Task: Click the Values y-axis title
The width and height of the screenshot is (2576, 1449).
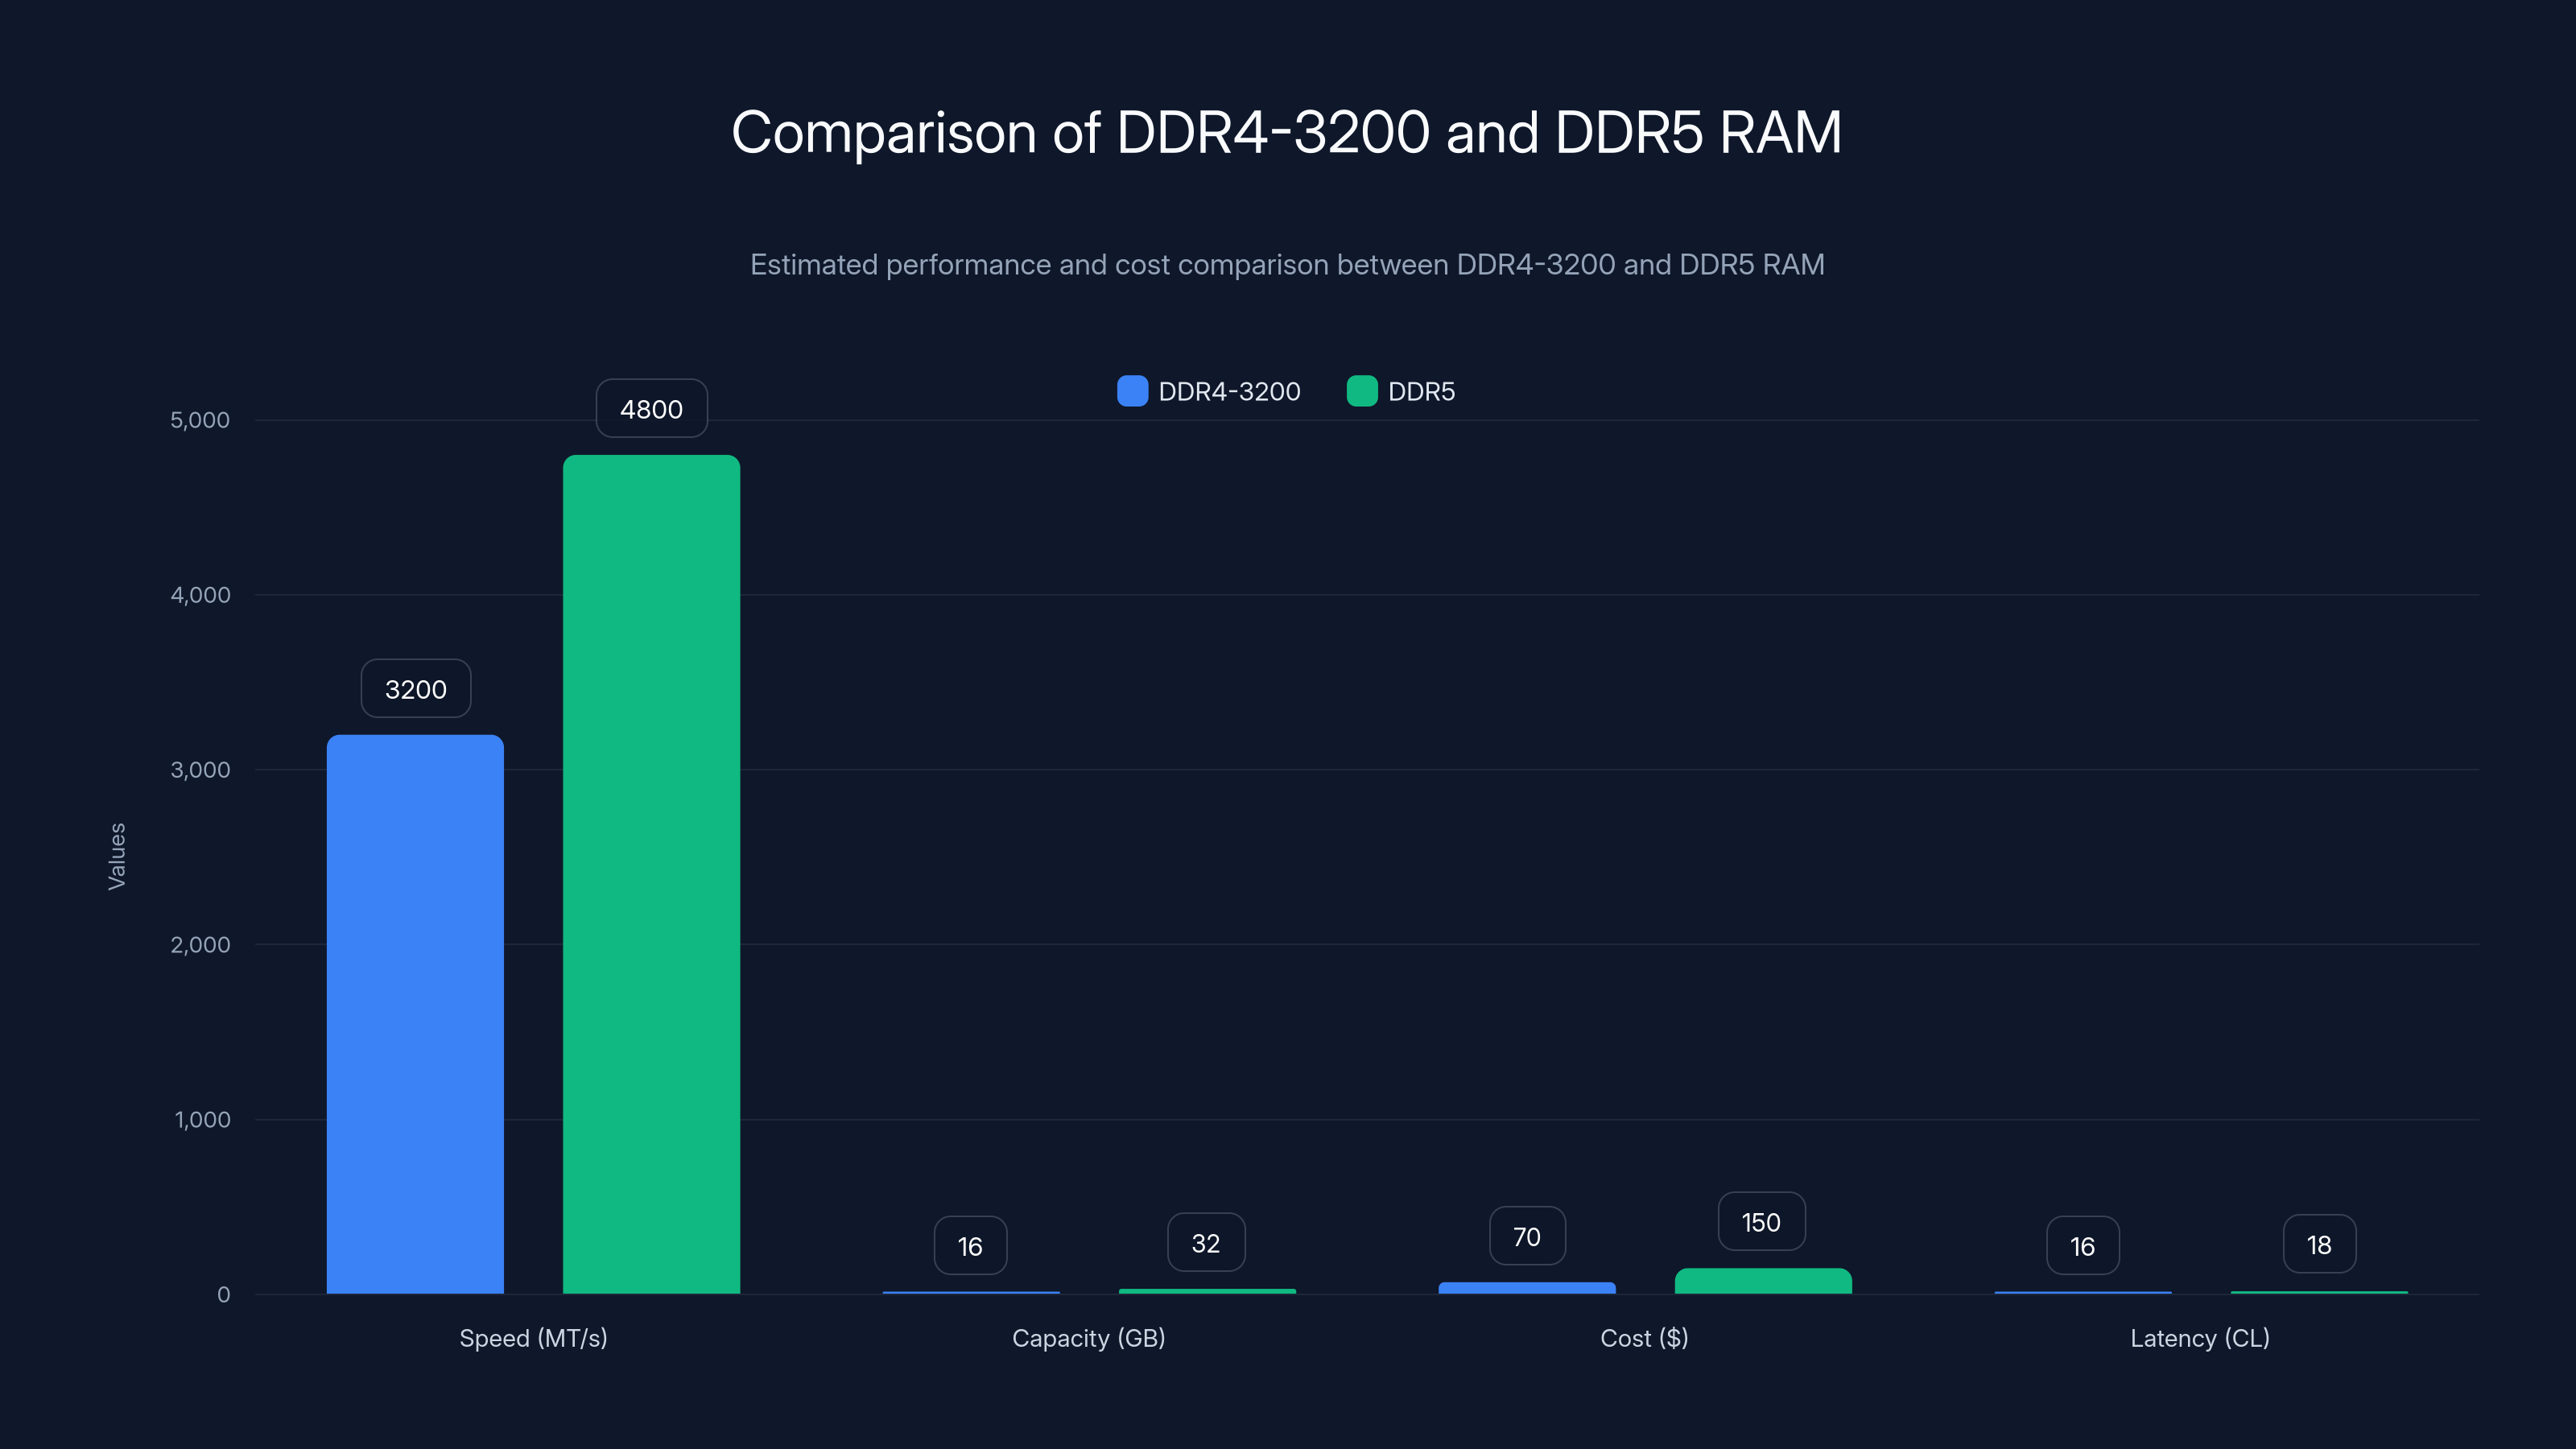Action: pyautogui.click(x=117, y=856)
